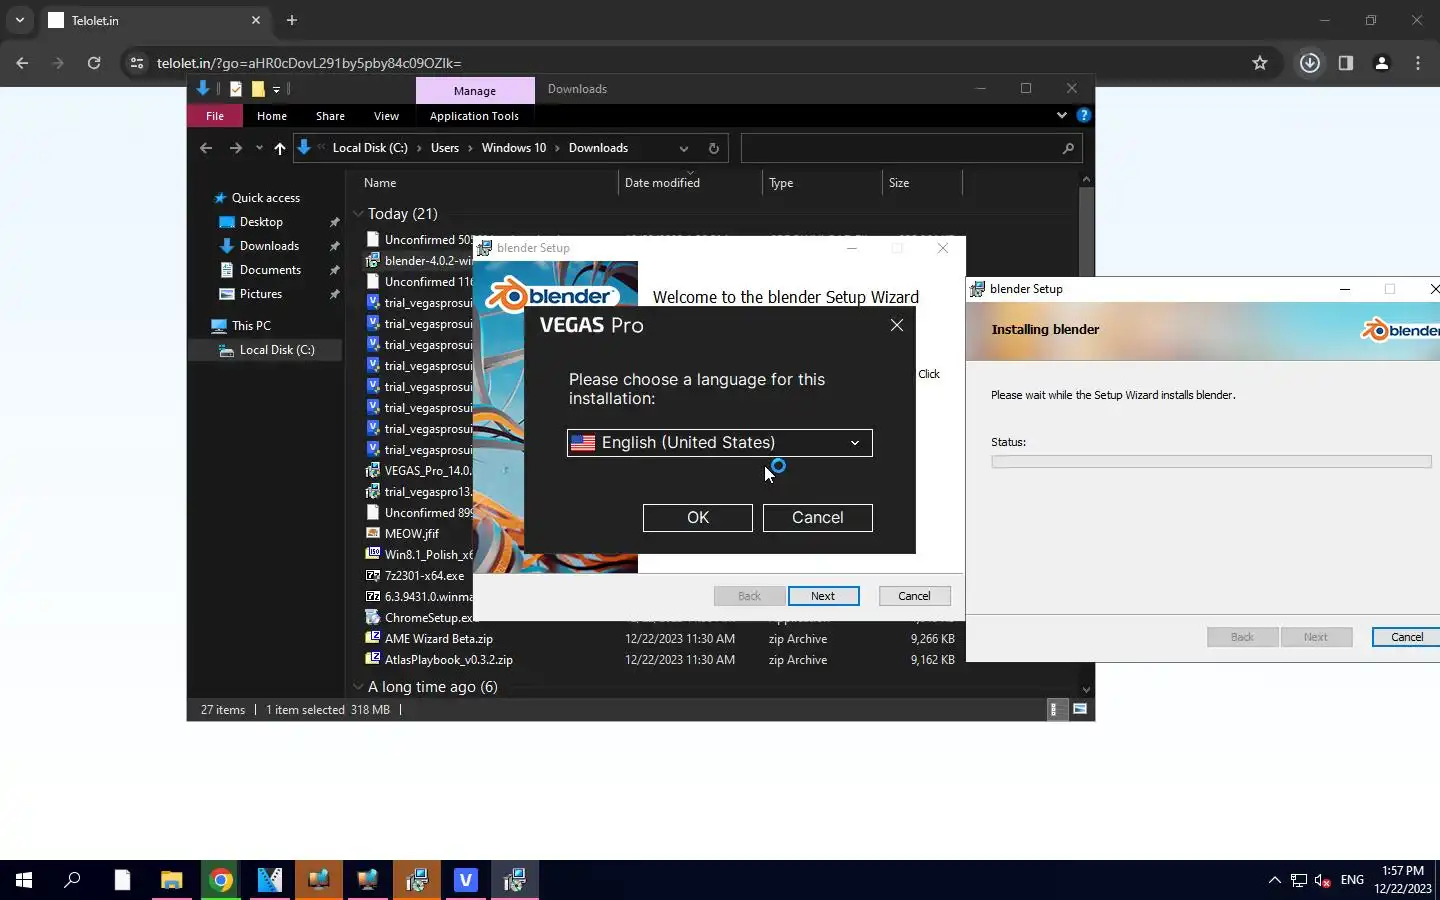This screenshot has width=1440, height=900.
Task: Open the VEGAS Pro V icon on the taskbar
Action: [x=466, y=880]
